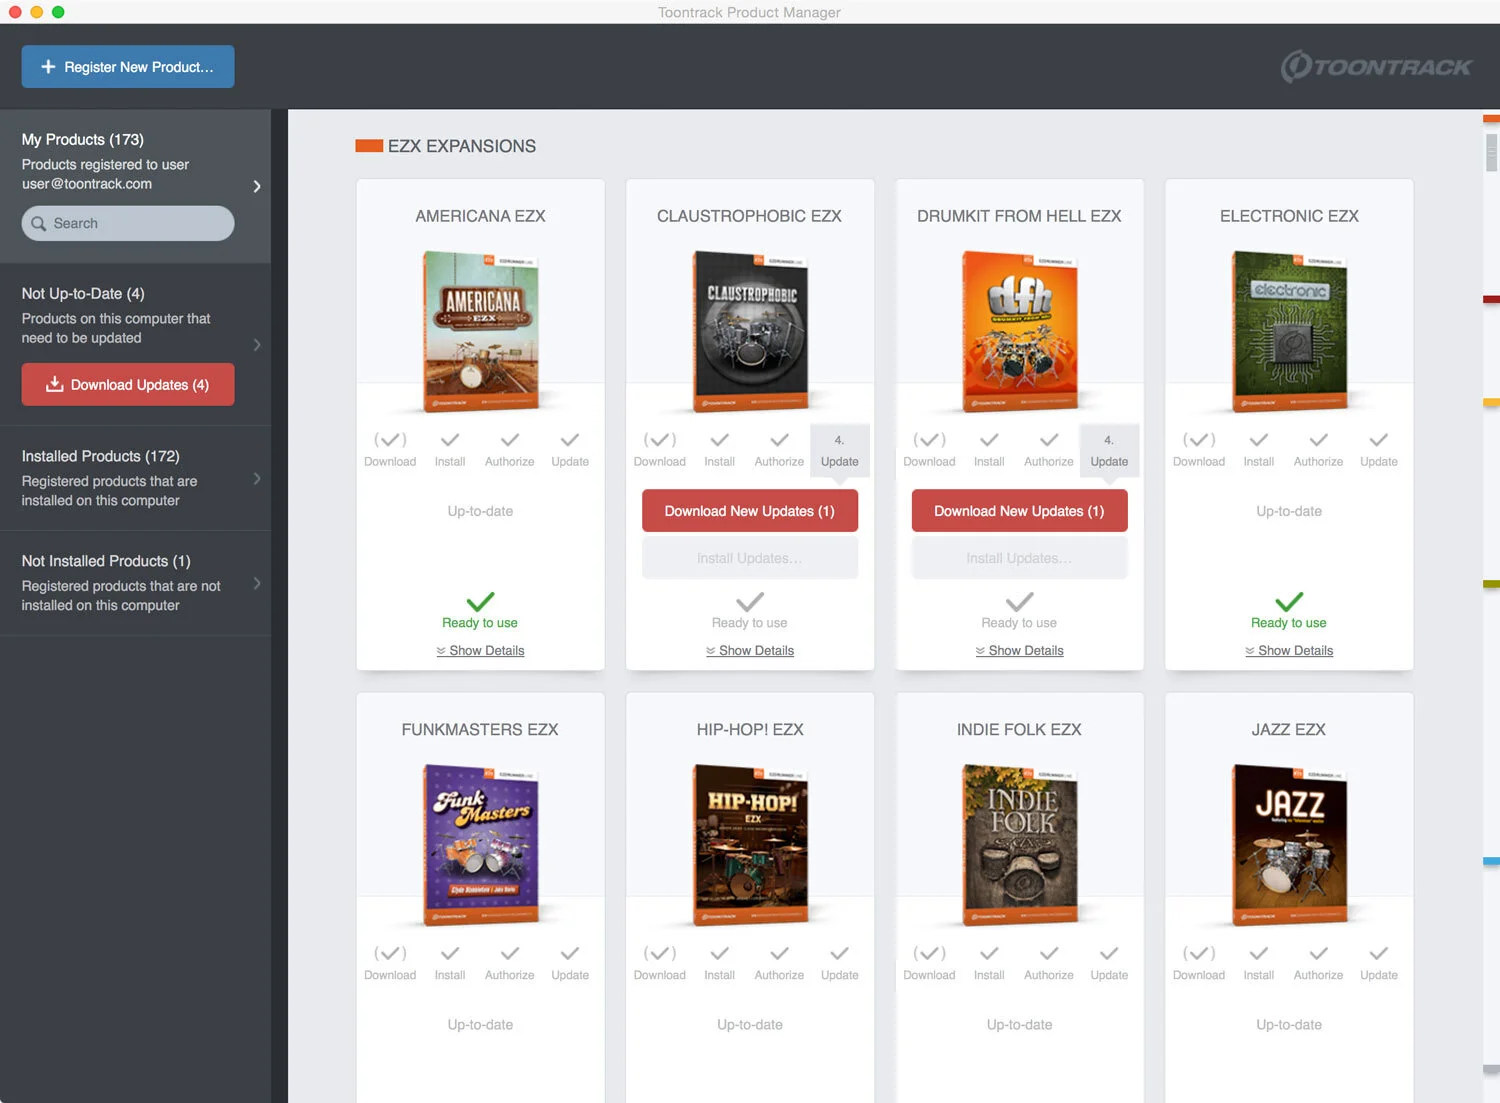This screenshot has width=1500, height=1103.
Task: Click Up-to-date status under Americana EZX
Action: (481, 511)
